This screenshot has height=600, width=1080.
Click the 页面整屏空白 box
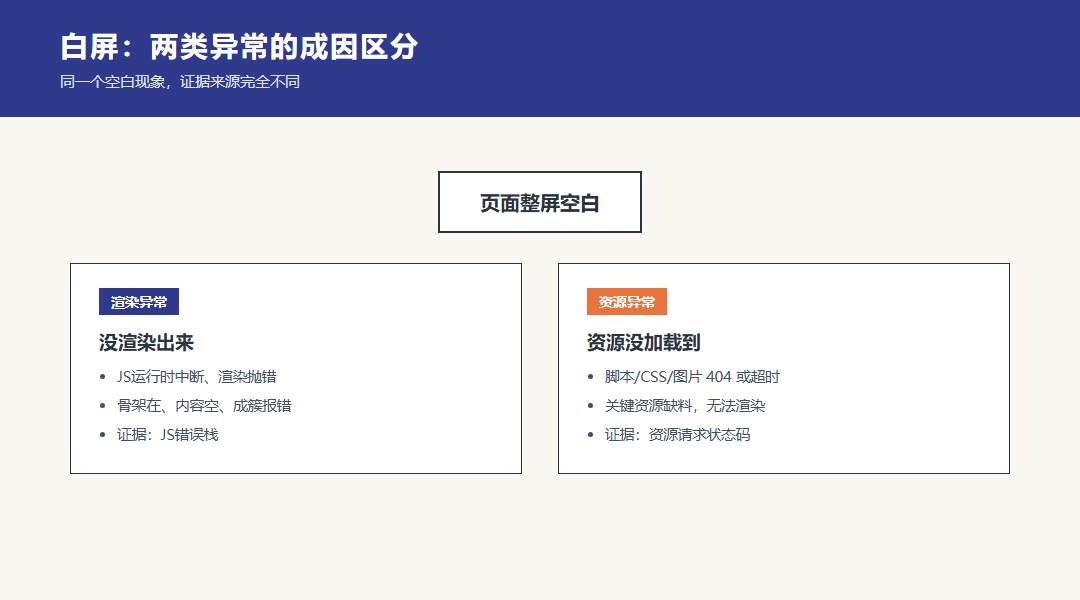coord(540,202)
